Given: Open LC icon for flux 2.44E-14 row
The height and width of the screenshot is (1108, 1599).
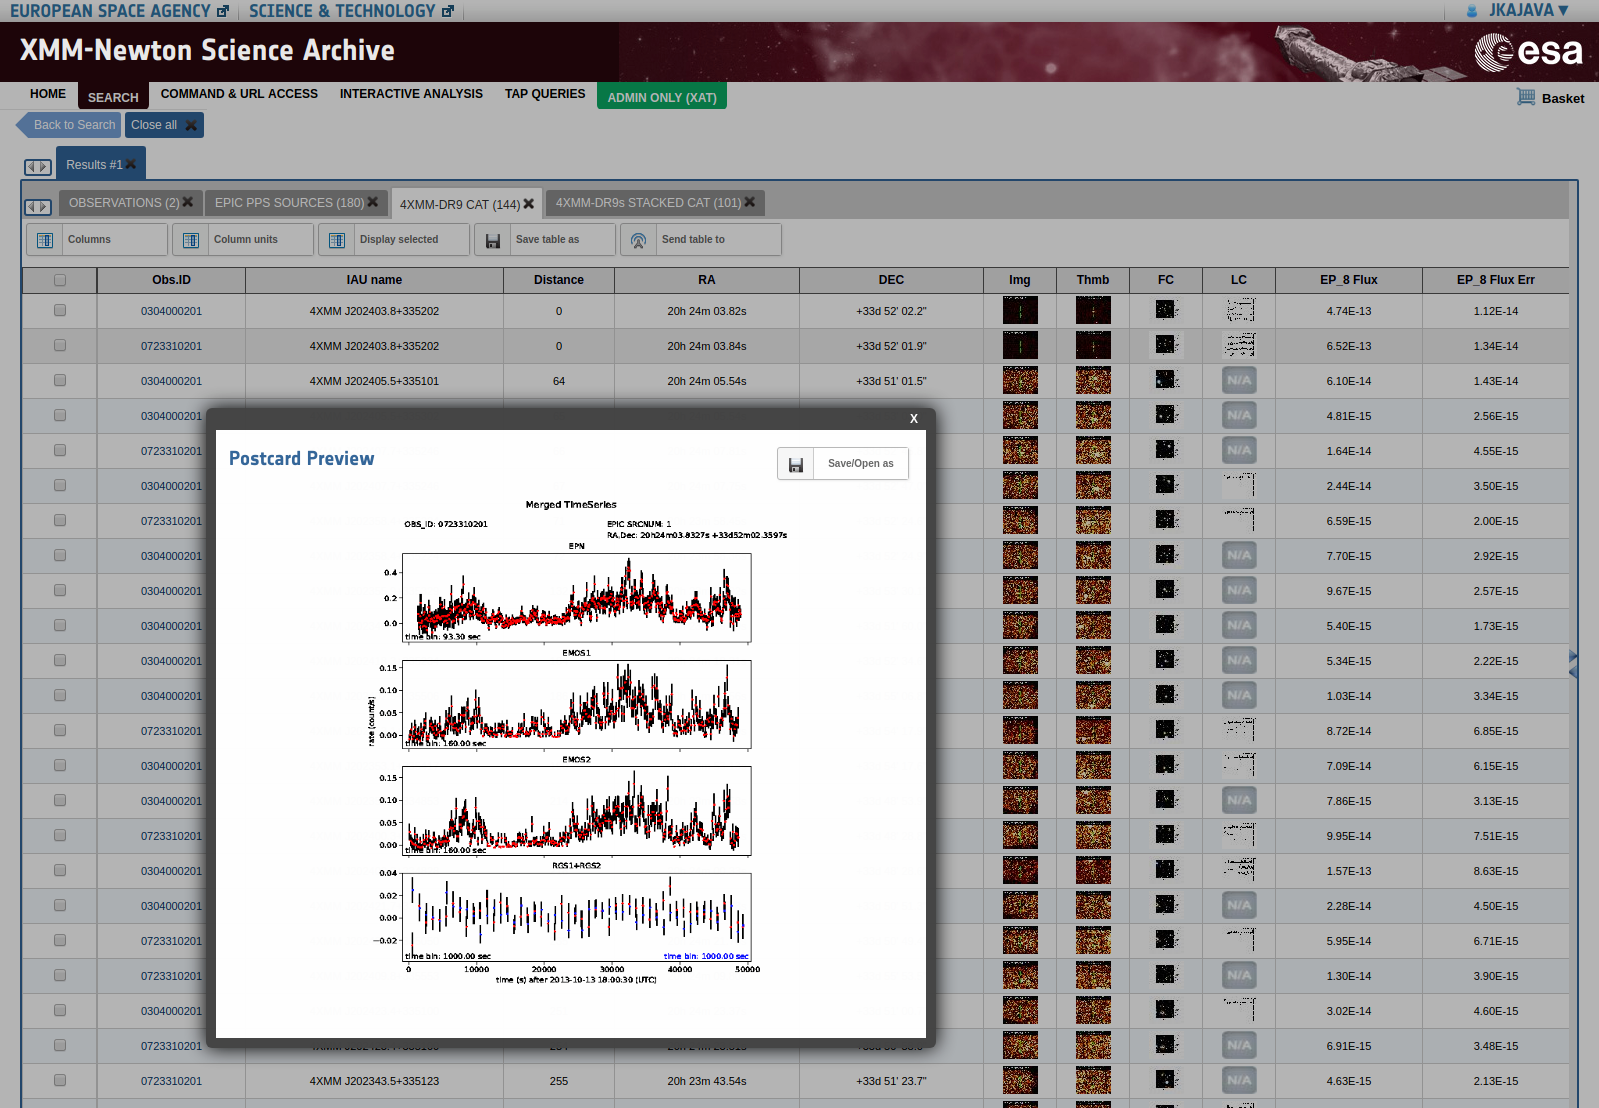Looking at the screenshot, I should pos(1239,486).
